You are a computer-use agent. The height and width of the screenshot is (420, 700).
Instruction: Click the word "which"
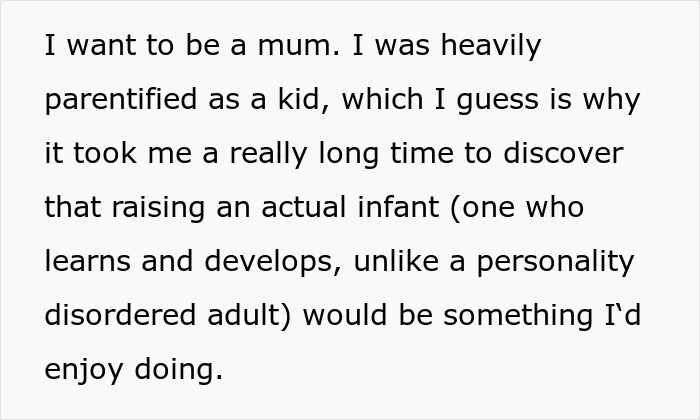pyautogui.click(x=382, y=99)
